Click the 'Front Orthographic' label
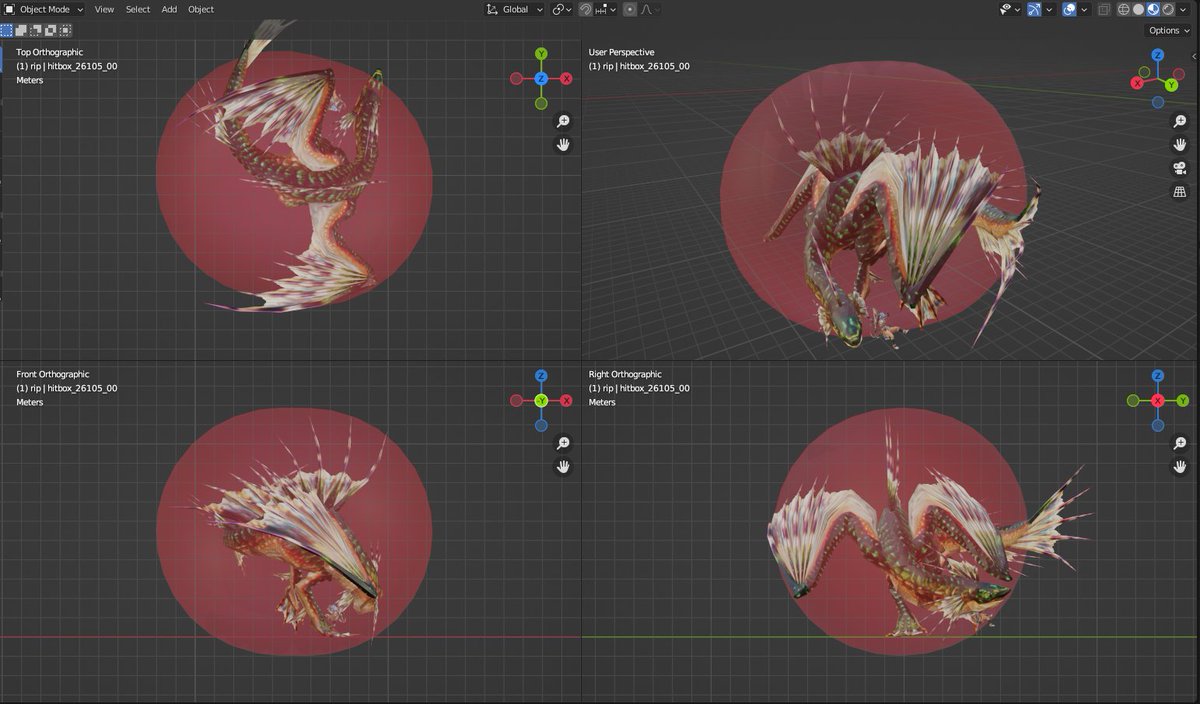This screenshot has width=1200, height=704. (52, 374)
